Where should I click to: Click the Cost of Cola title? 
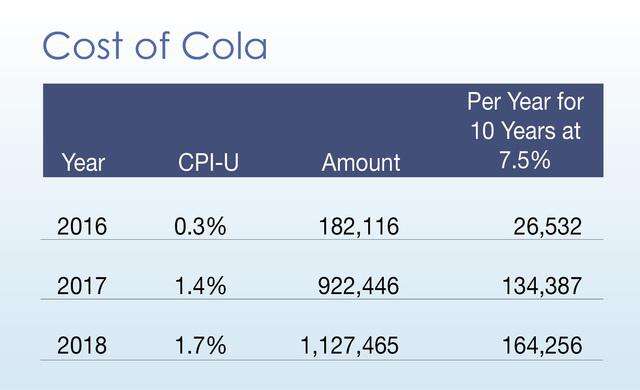(155, 45)
